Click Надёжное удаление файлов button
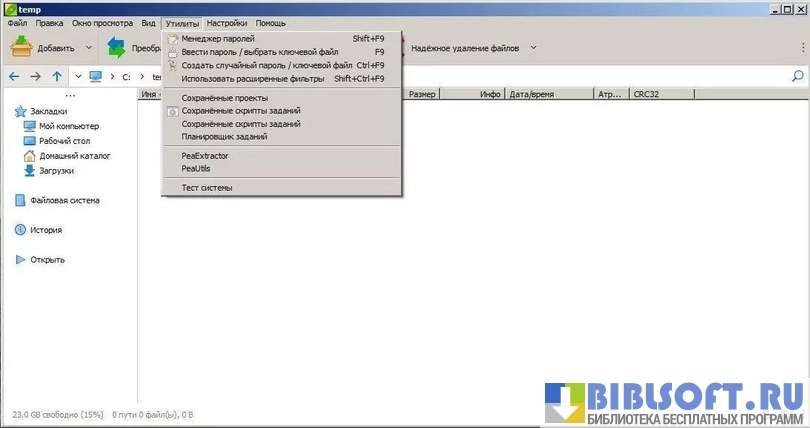 coord(464,47)
